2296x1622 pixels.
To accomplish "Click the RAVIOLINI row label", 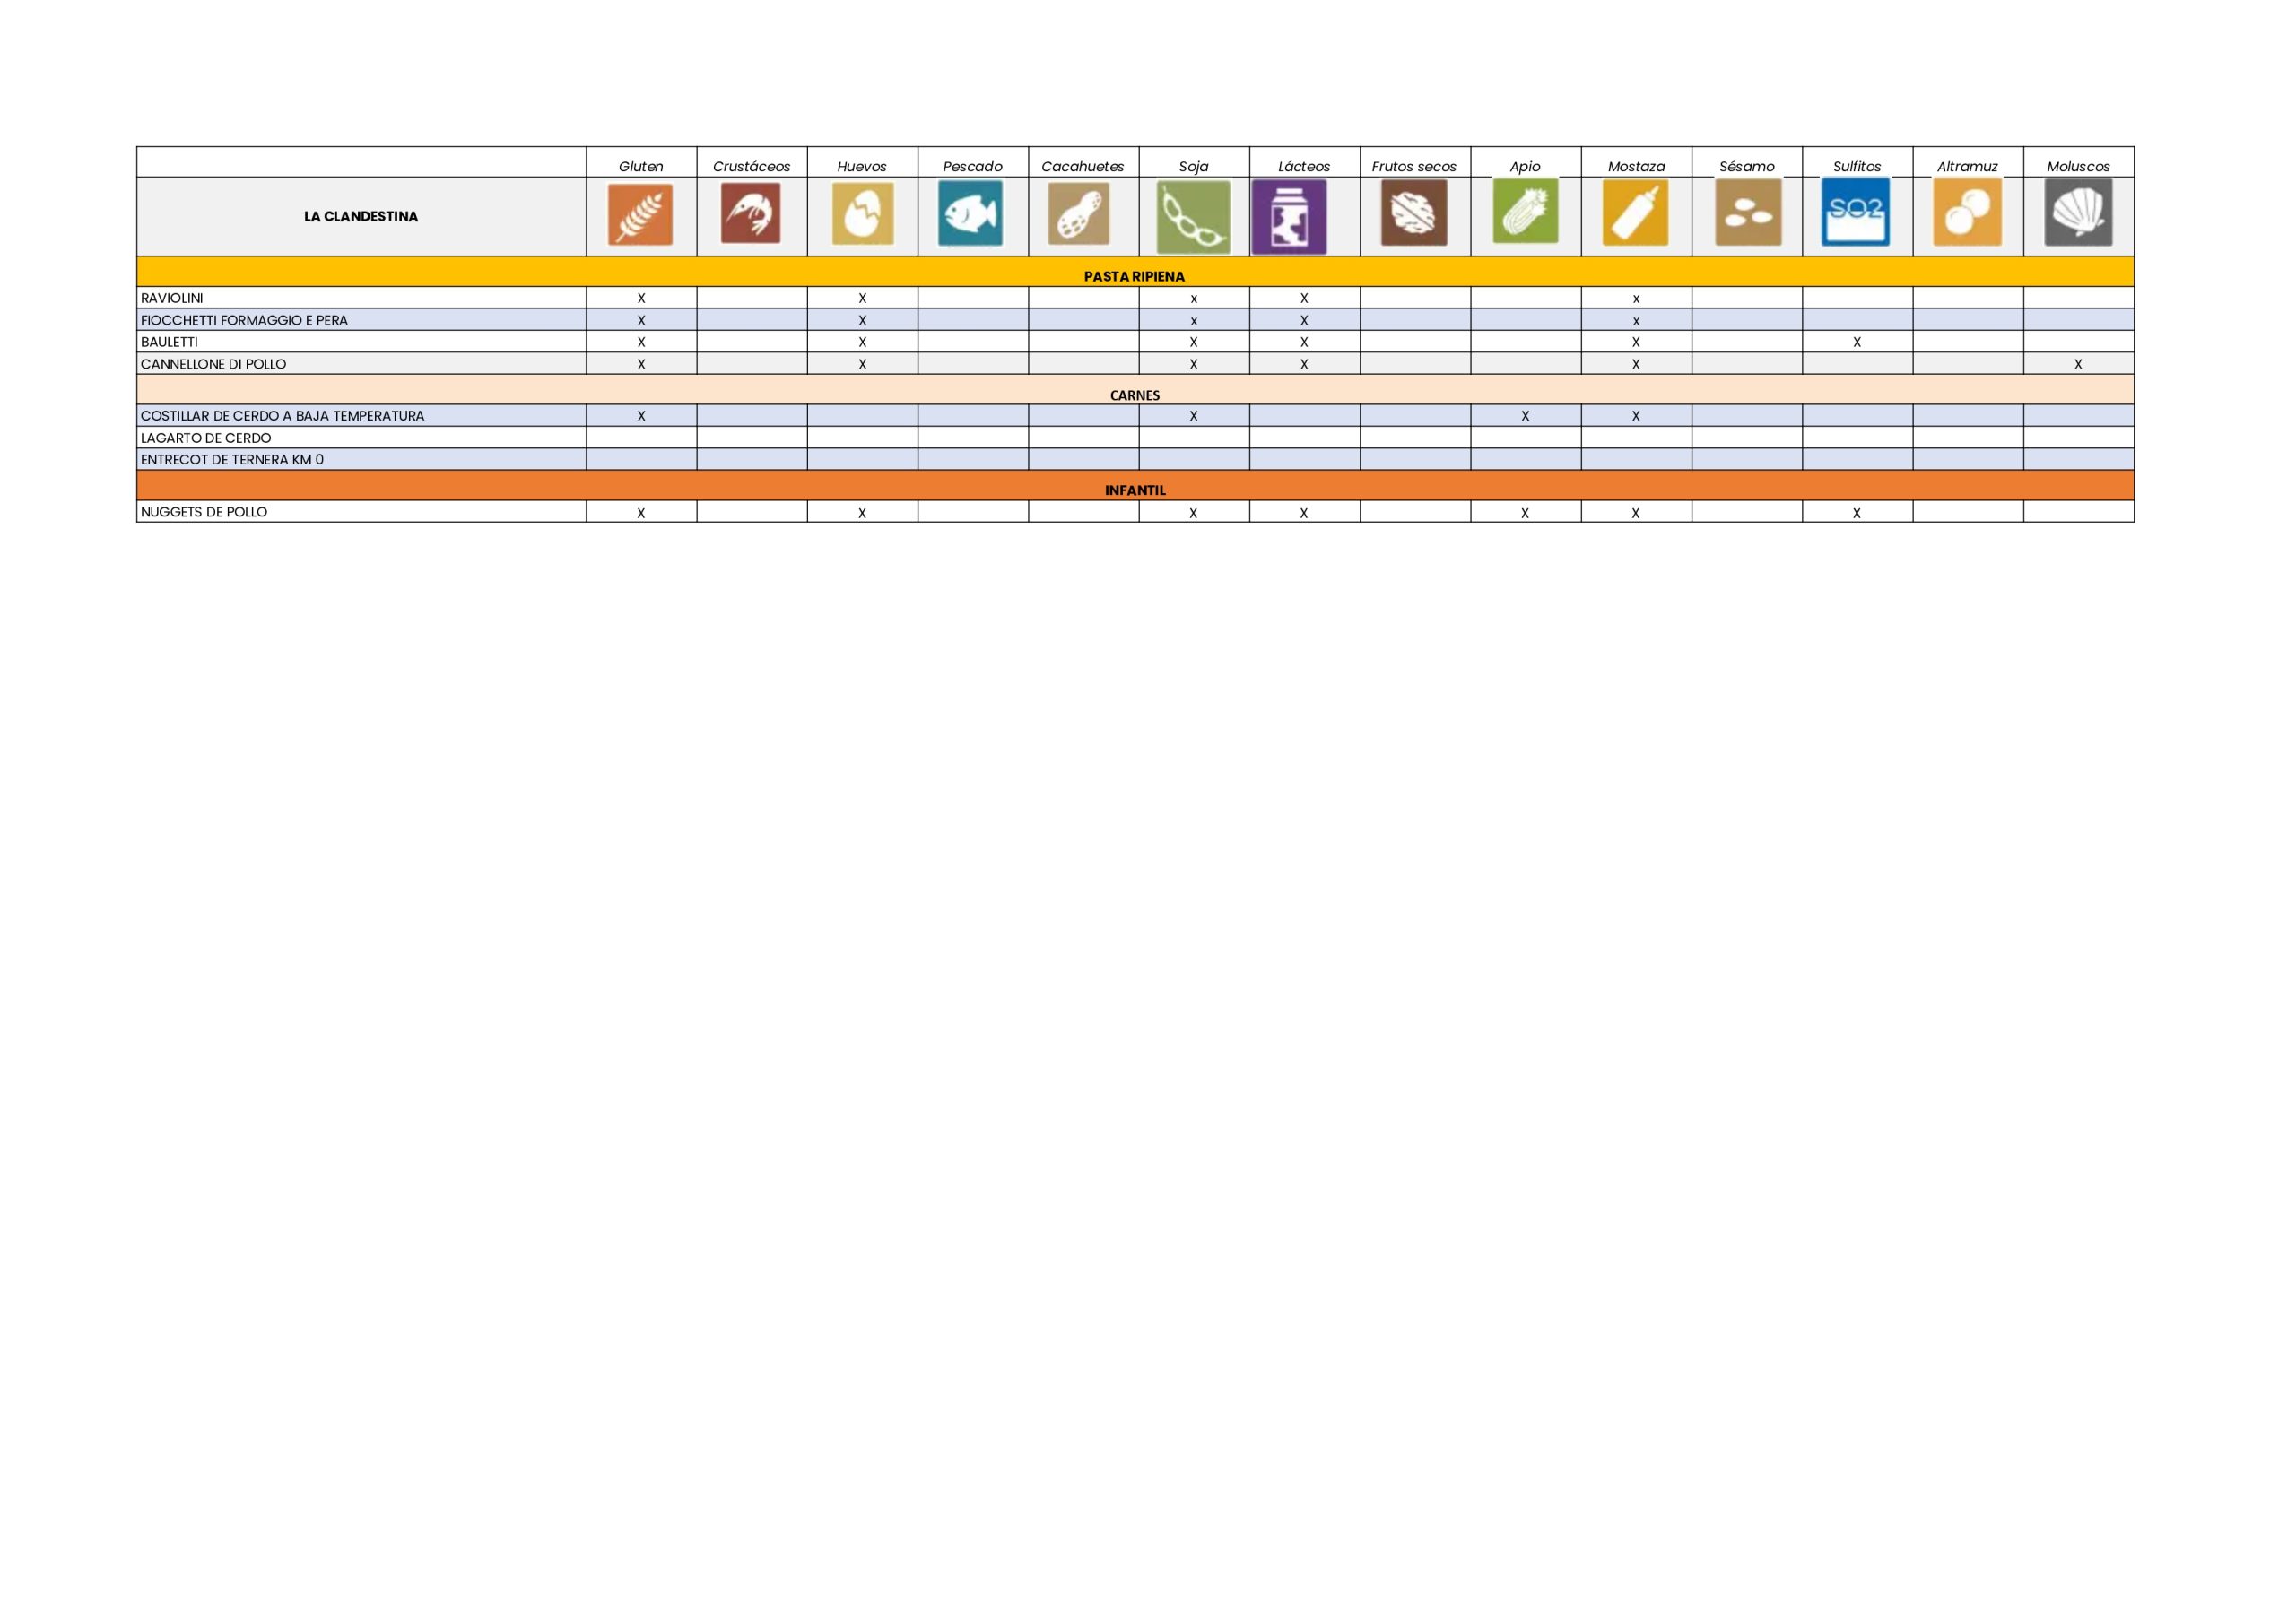I will click(172, 298).
